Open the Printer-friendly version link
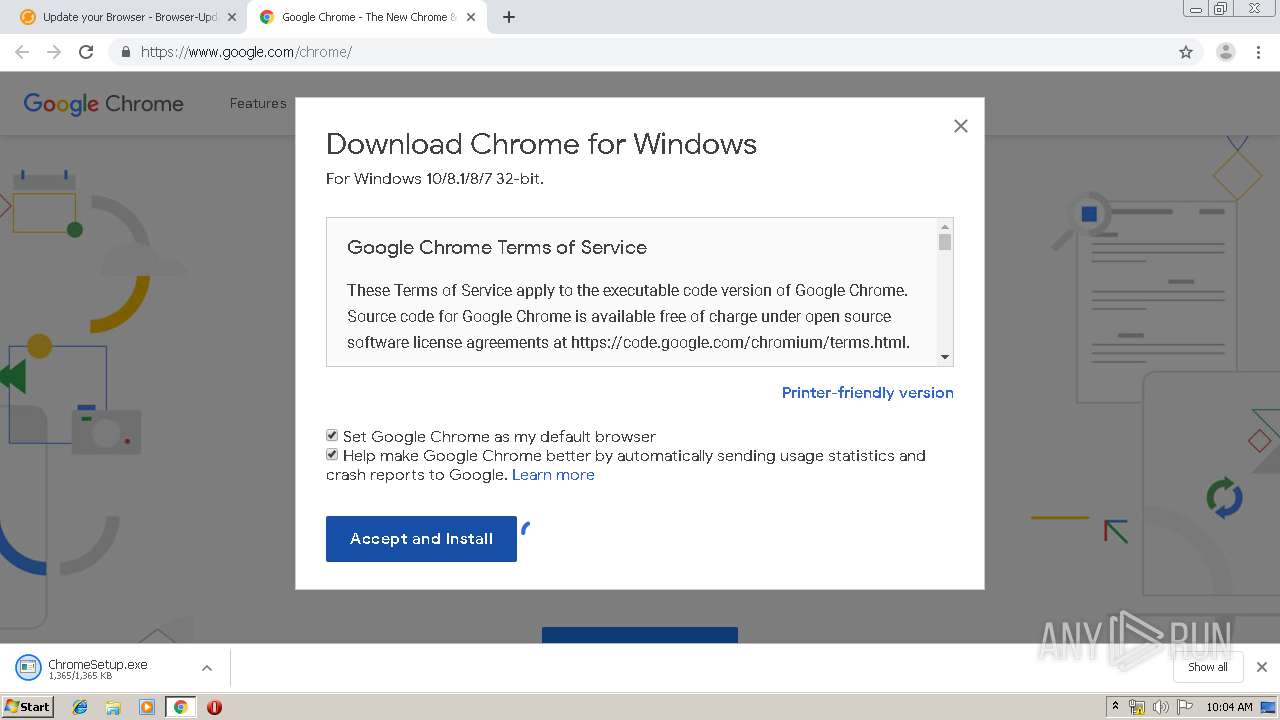1280x720 pixels. pos(867,393)
